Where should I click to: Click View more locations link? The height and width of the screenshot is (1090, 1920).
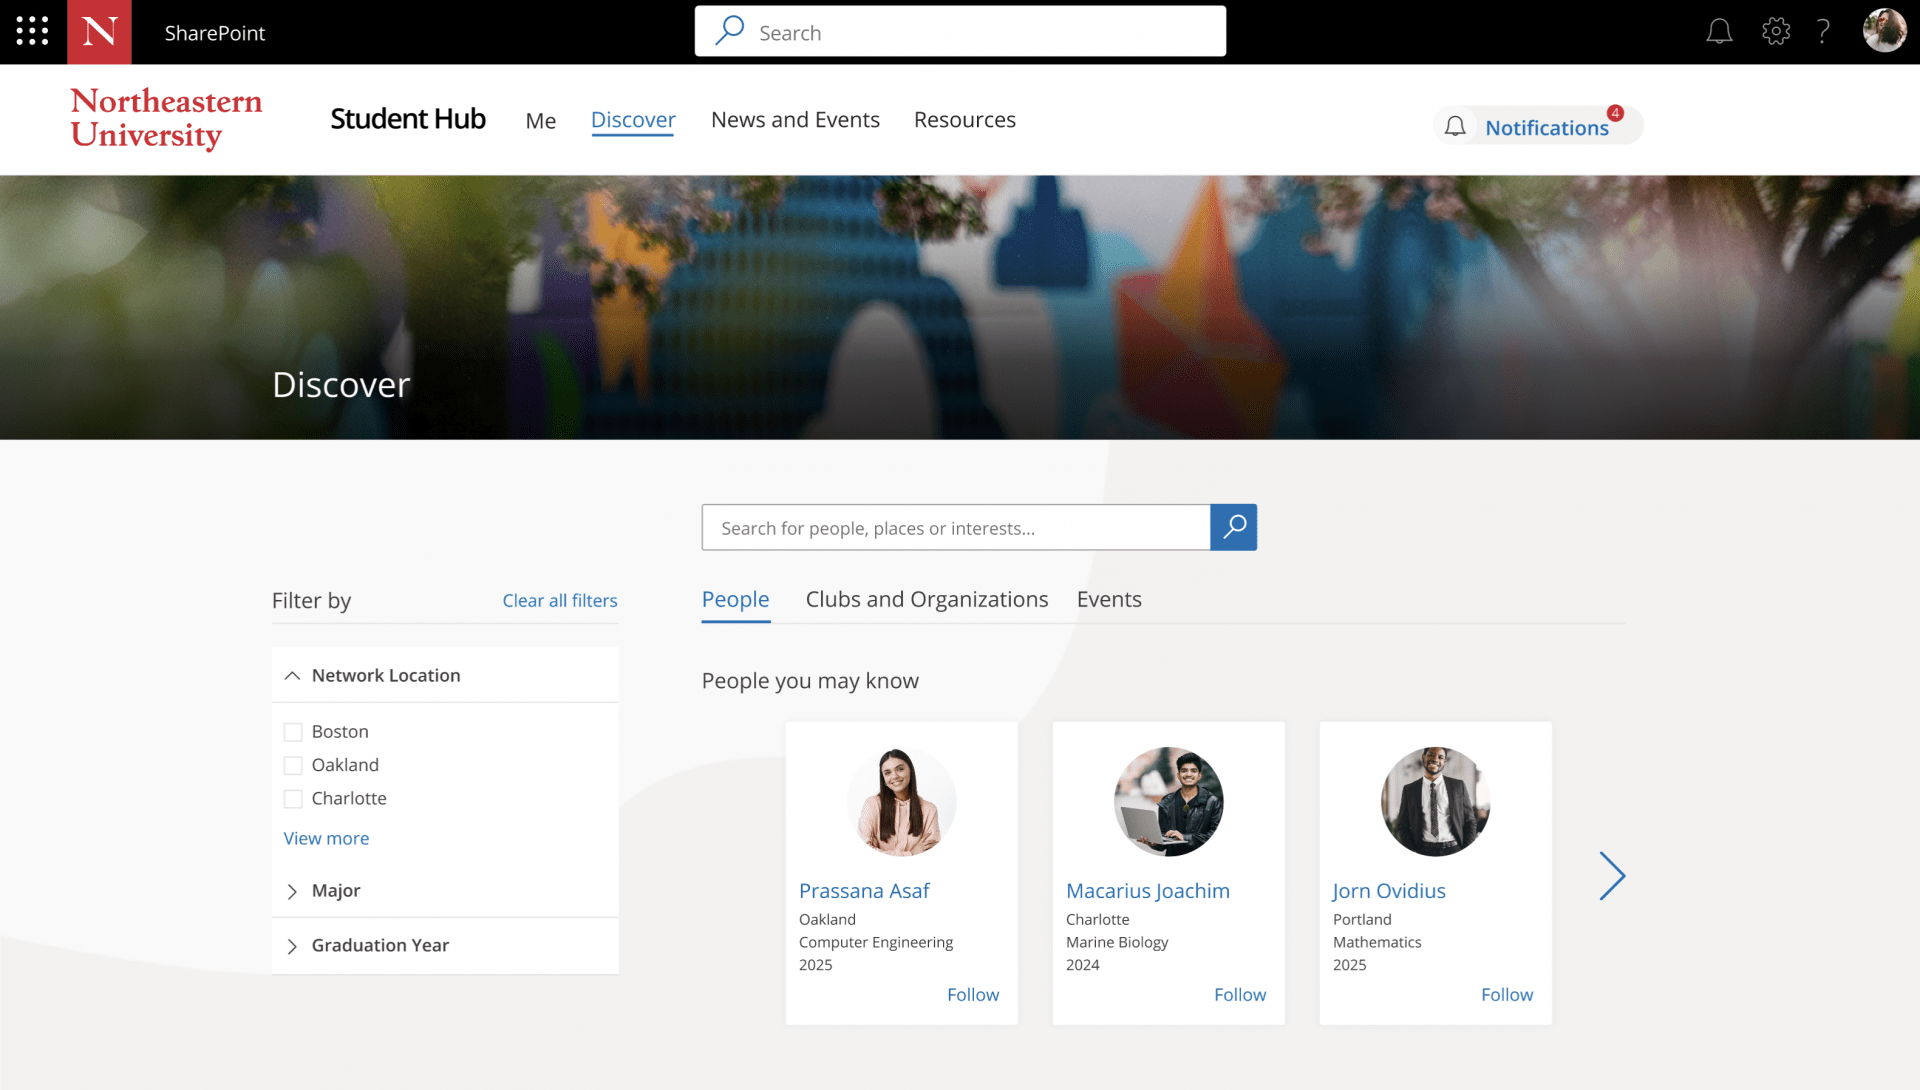click(326, 838)
